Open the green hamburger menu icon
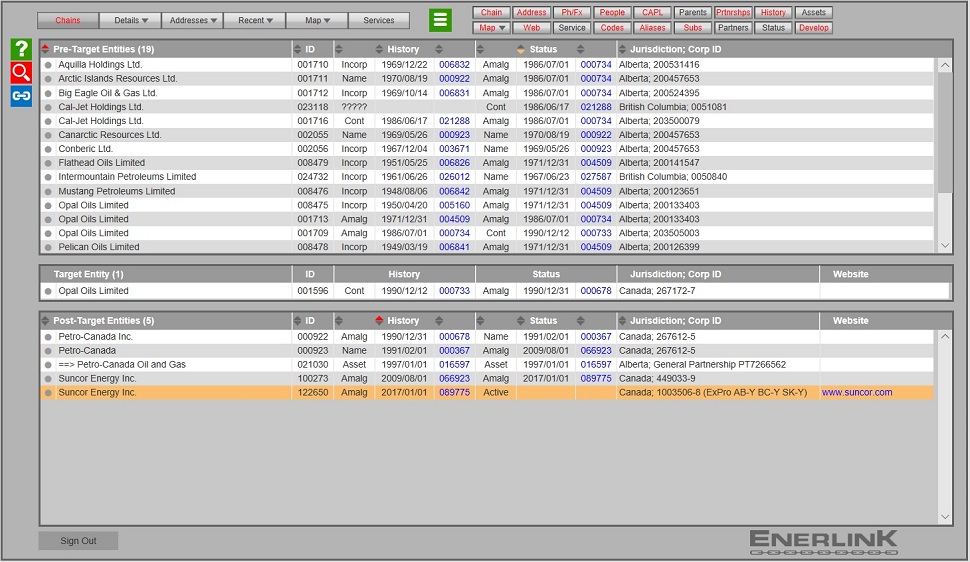This screenshot has width=970, height=562. (x=440, y=20)
